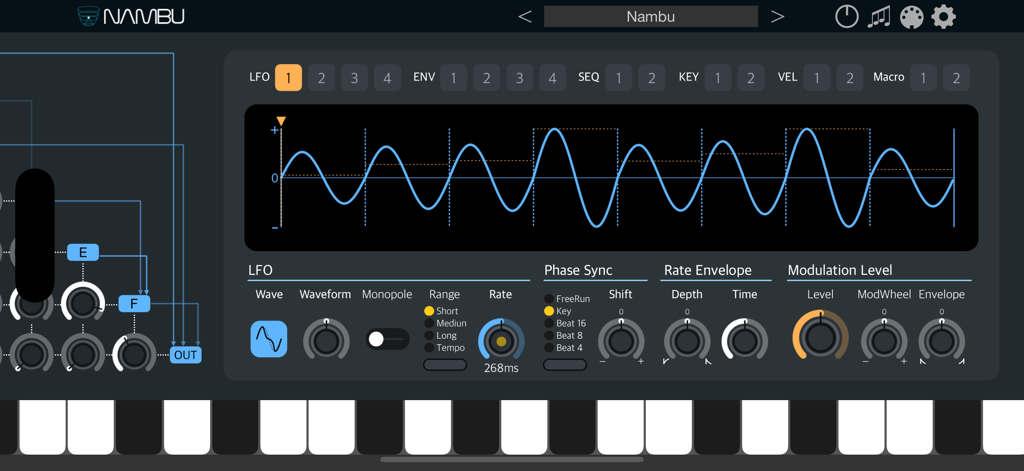Select KEY tab 2

751,78
